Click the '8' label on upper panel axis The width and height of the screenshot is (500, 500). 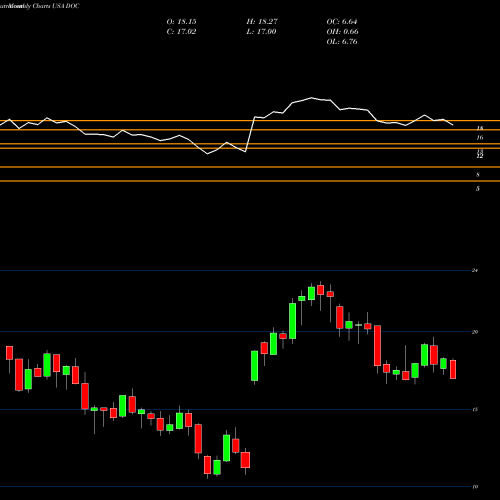click(x=478, y=175)
